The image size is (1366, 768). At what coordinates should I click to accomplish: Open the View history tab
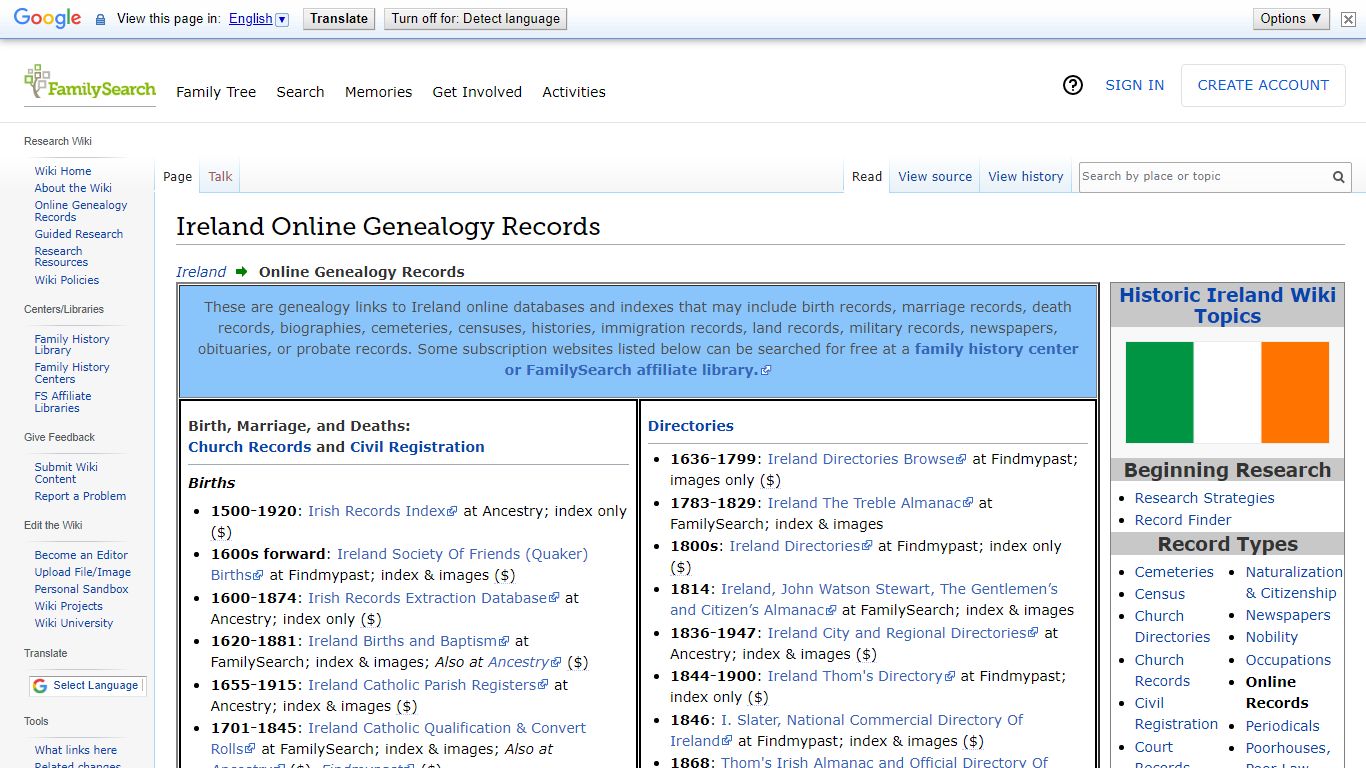tap(1026, 177)
